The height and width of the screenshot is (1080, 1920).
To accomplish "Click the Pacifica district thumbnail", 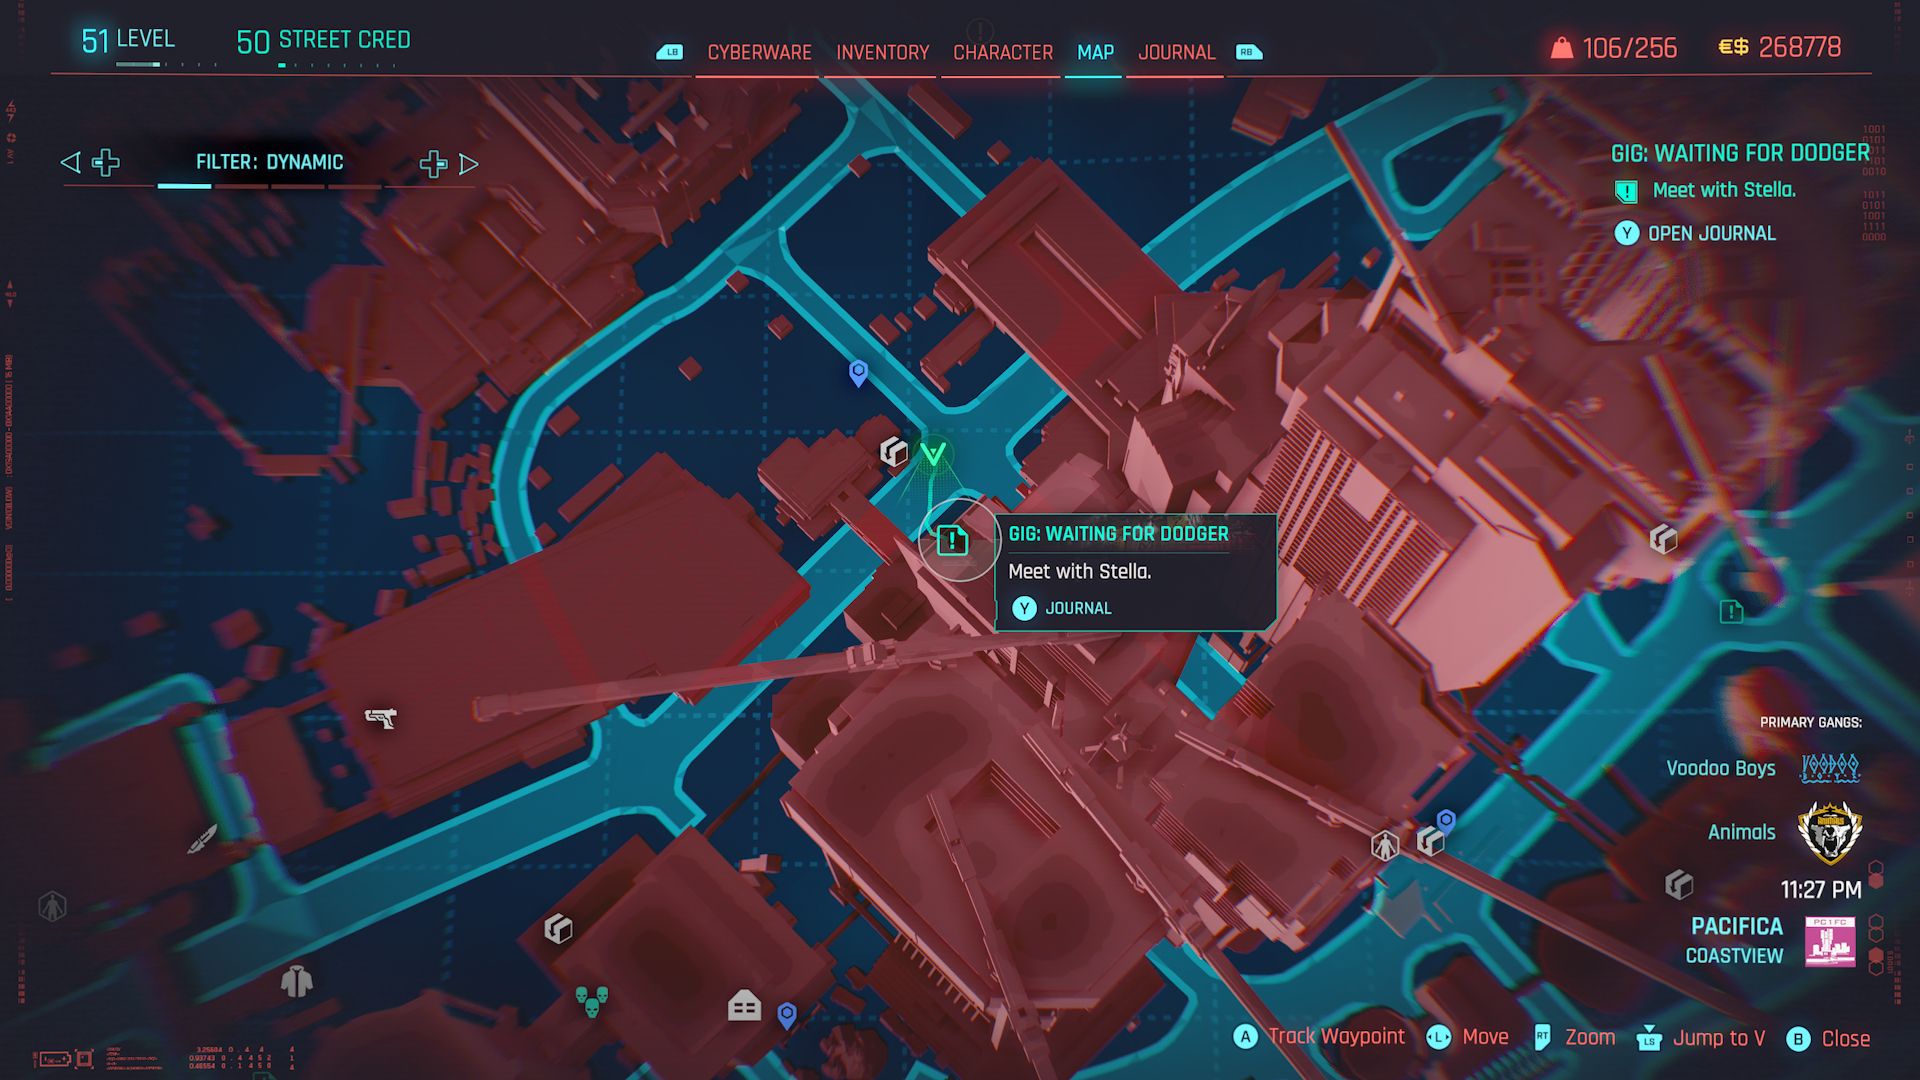I will click(1830, 941).
